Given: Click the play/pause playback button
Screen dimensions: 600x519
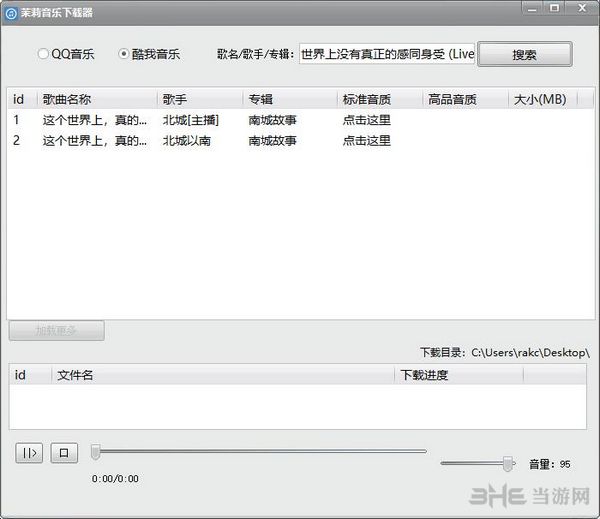Looking at the screenshot, I should [x=29, y=453].
